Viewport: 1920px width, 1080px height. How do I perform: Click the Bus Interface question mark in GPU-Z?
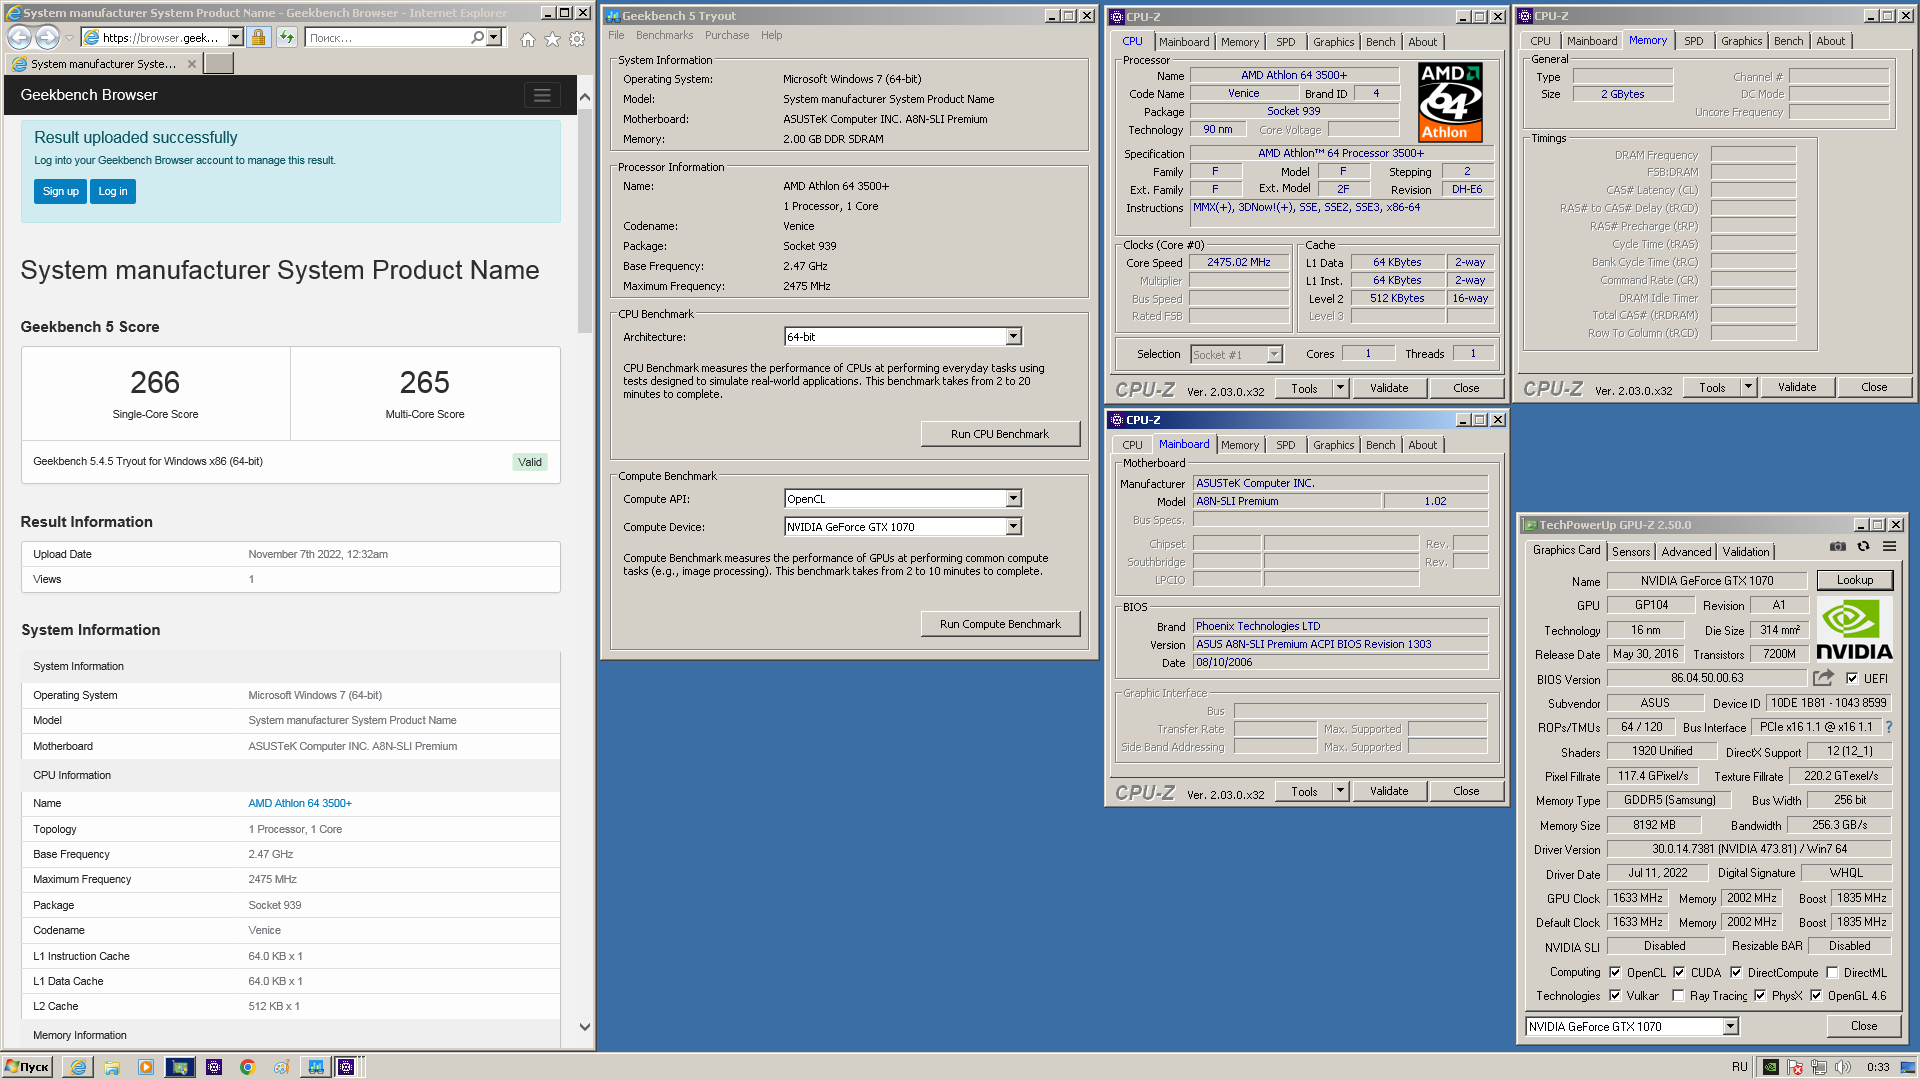point(1889,728)
